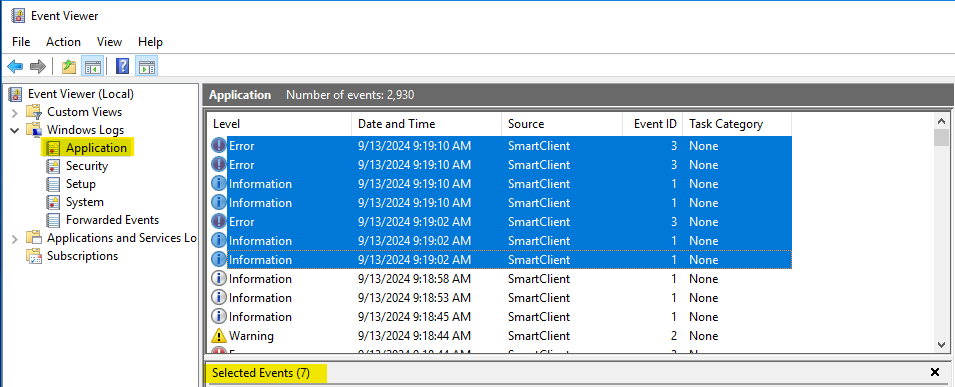This screenshot has width=955, height=387.
Task: Close the Selected Events pane
Action: point(935,372)
